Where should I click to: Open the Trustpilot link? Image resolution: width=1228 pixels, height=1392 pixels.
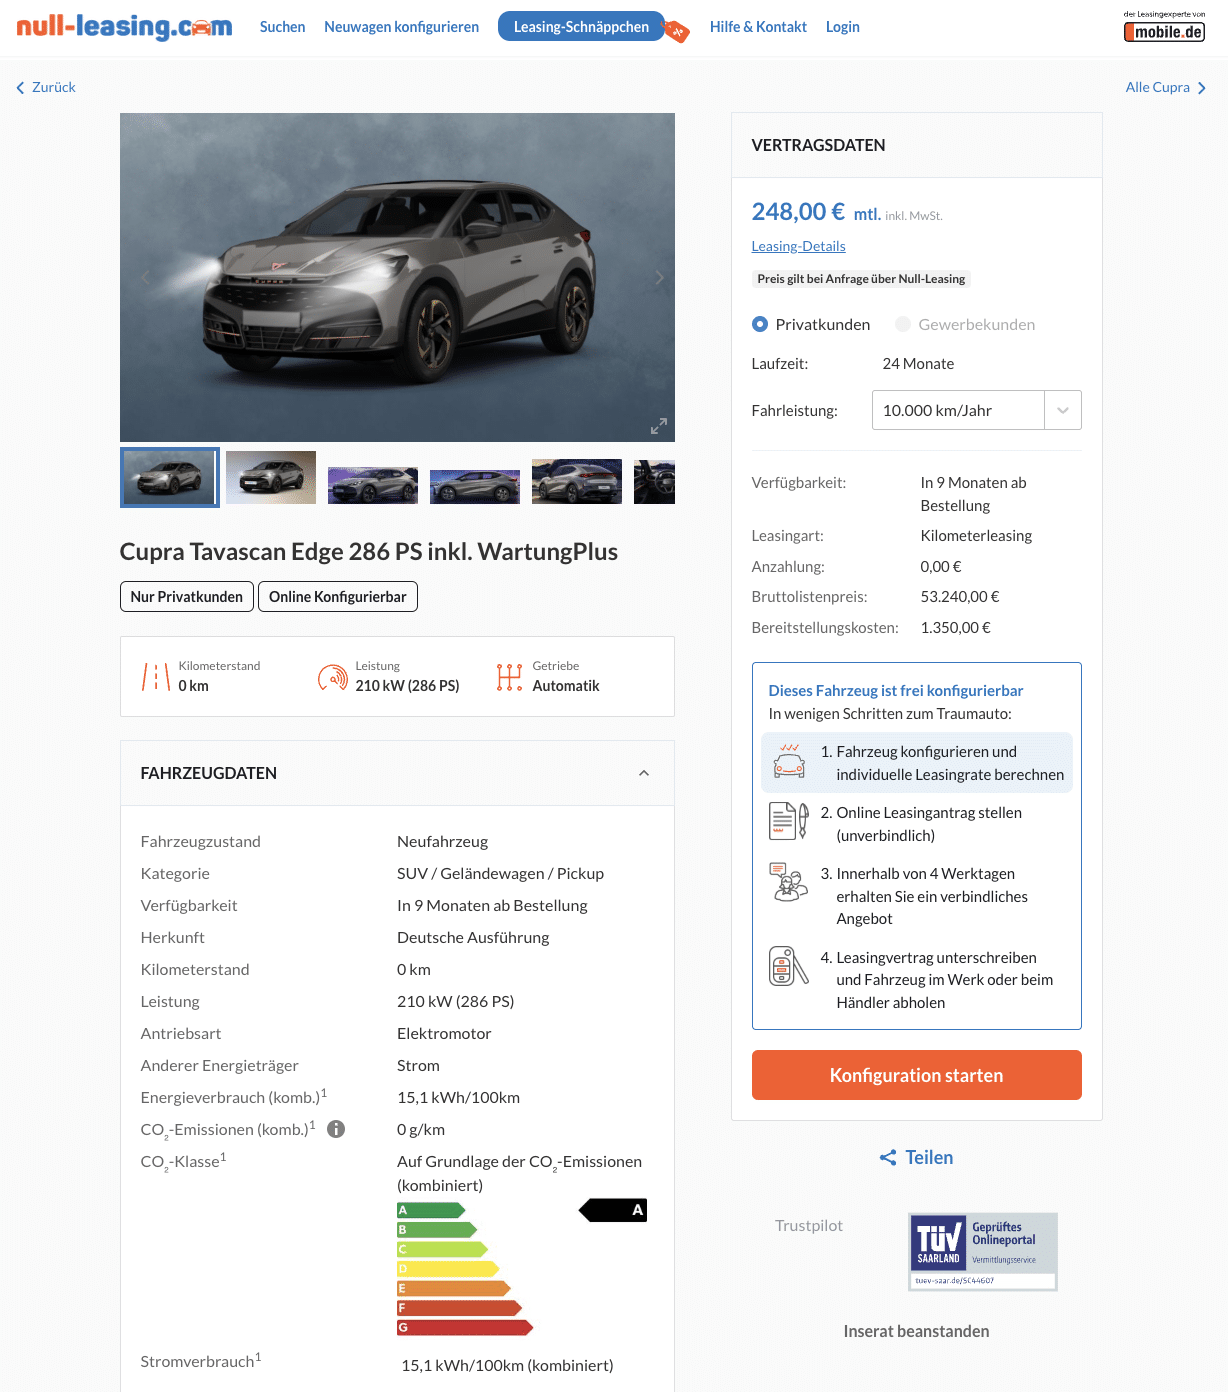[x=809, y=1225]
